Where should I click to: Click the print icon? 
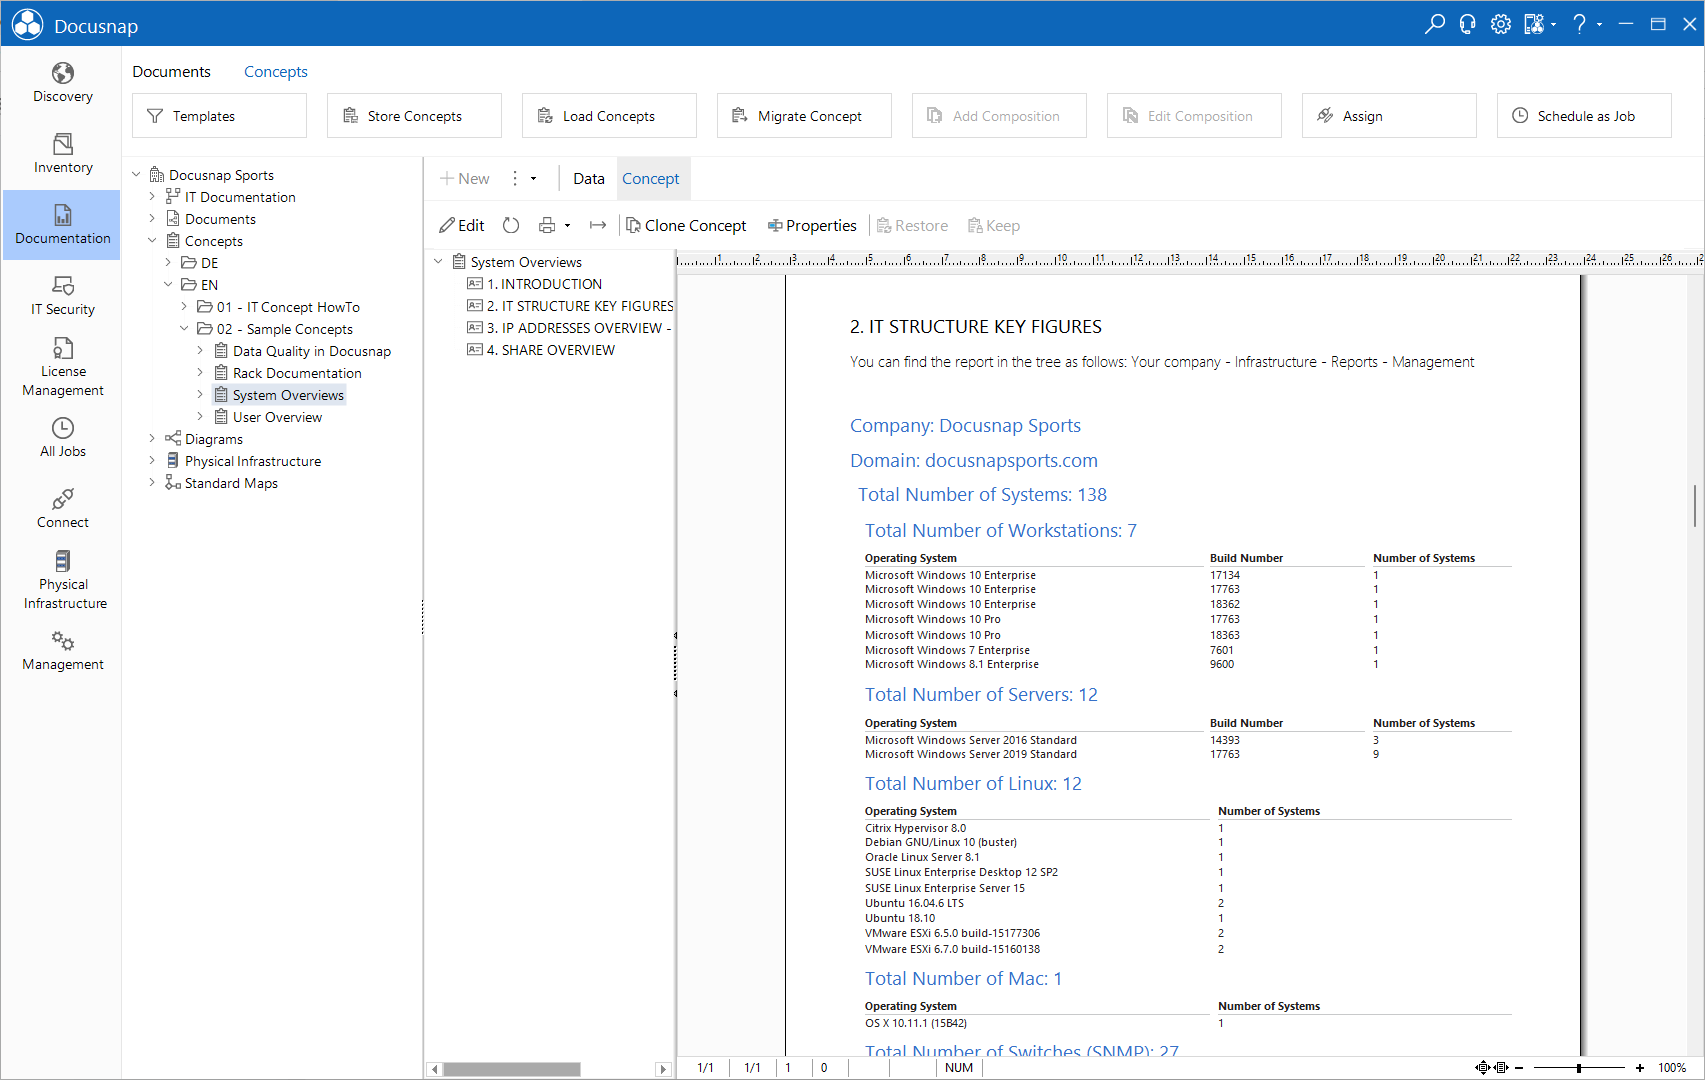[x=547, y=226]
